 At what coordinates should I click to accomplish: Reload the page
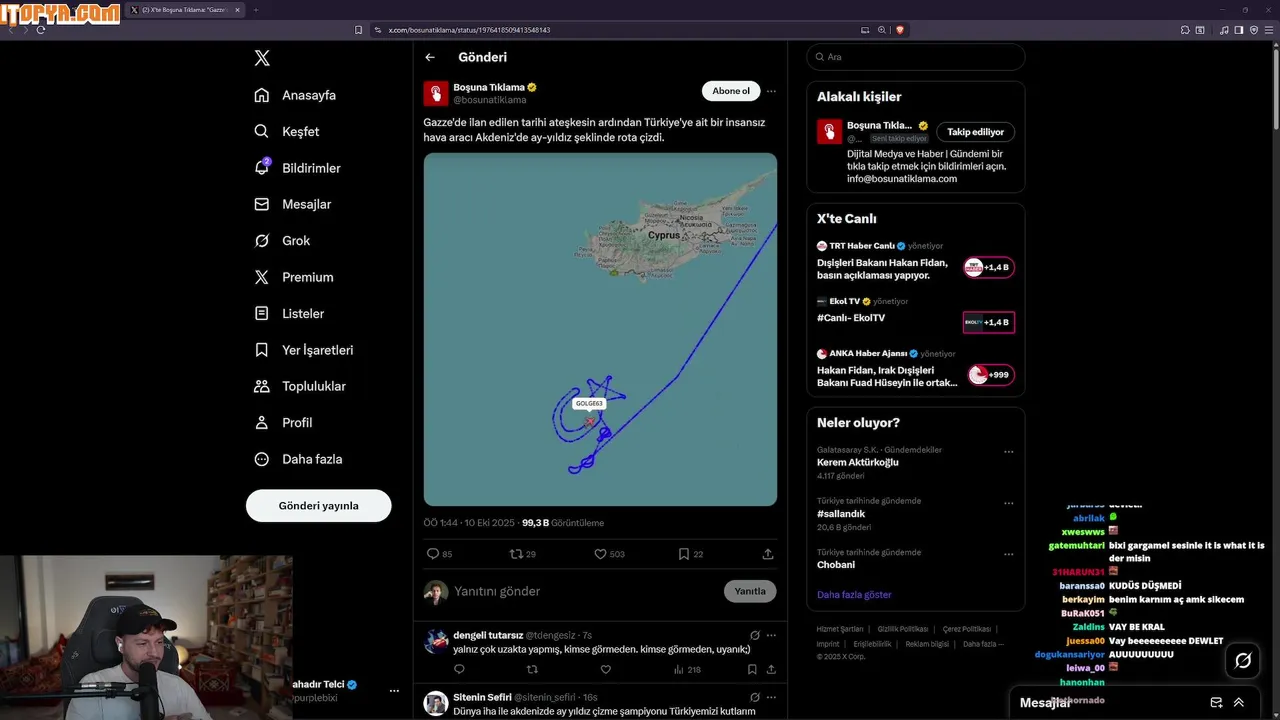point(41,30)
